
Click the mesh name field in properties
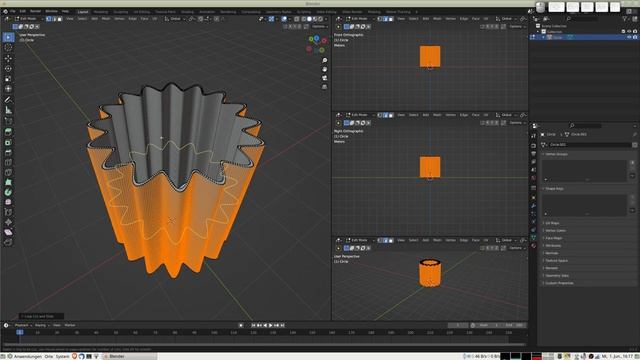point(589,144)
